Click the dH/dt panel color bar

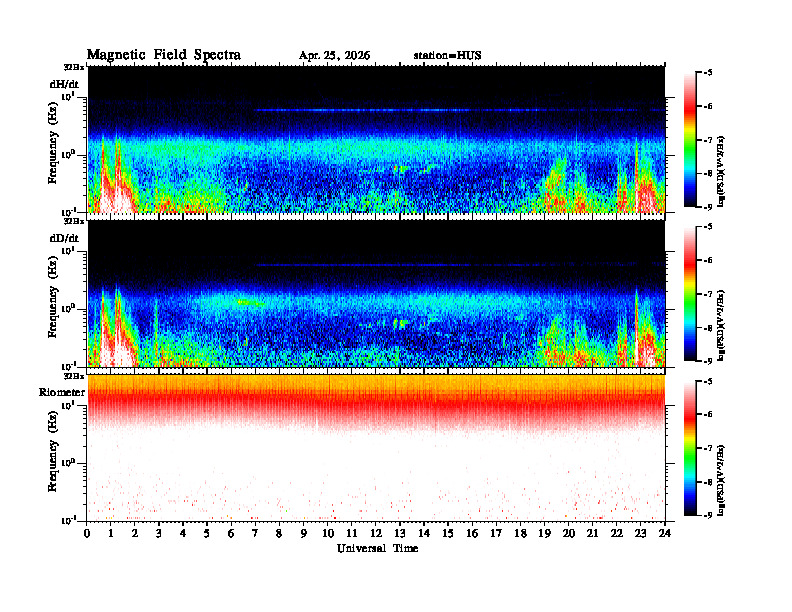click(x=690, y=140)
